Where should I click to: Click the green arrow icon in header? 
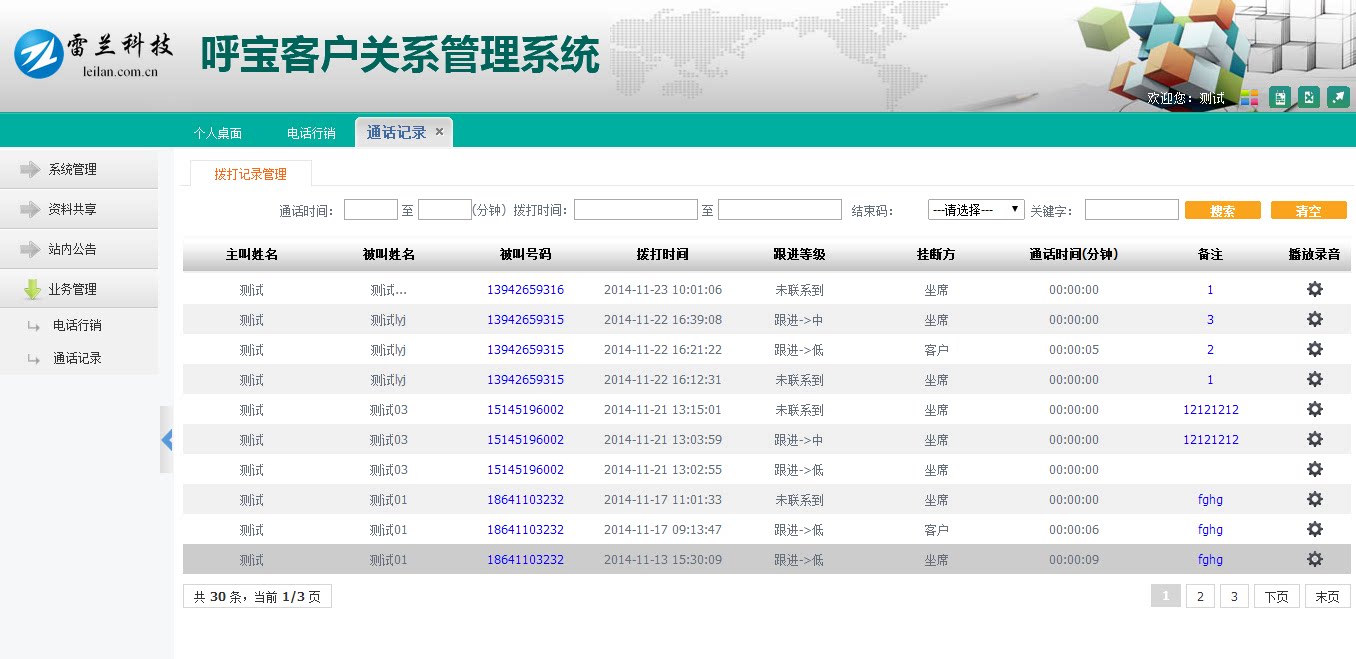pyautogui.click(x=1338, y=97)
